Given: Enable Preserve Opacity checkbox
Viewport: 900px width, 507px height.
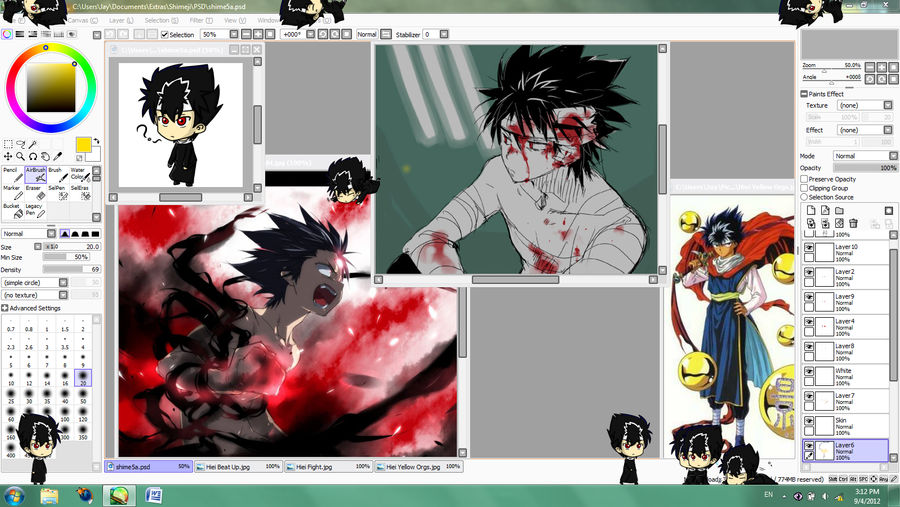Looking at the screenshot, I should click(804, 179).
